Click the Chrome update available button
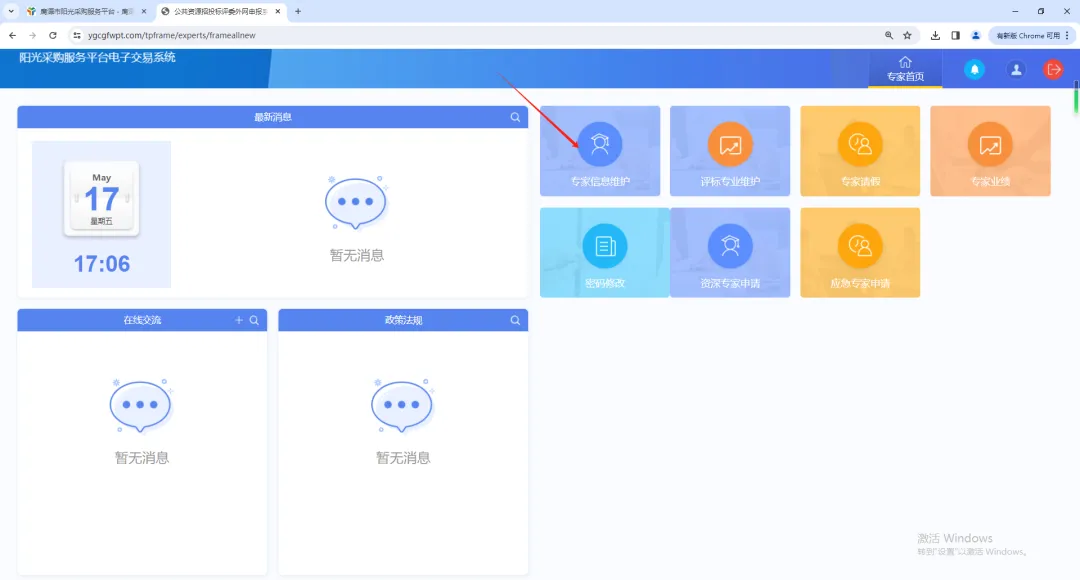 point(1030,35)
